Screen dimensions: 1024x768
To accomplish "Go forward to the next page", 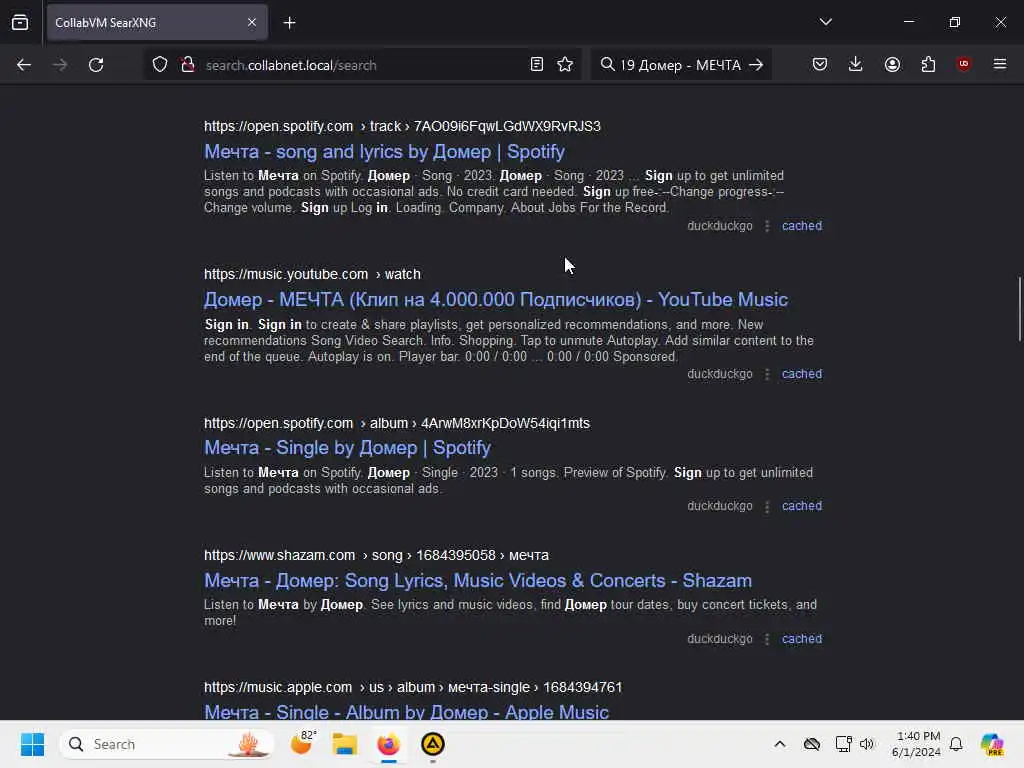I will tap(59, 65).
